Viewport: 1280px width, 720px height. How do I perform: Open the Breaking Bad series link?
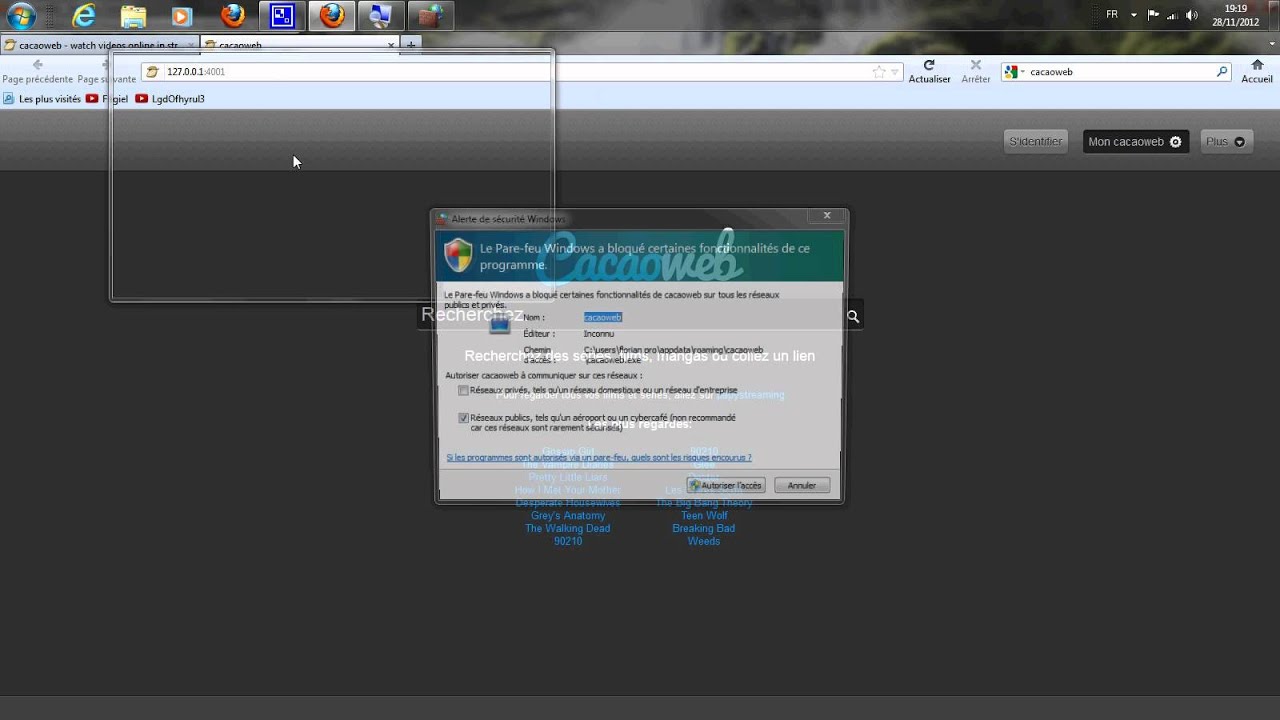pos(704,528)
